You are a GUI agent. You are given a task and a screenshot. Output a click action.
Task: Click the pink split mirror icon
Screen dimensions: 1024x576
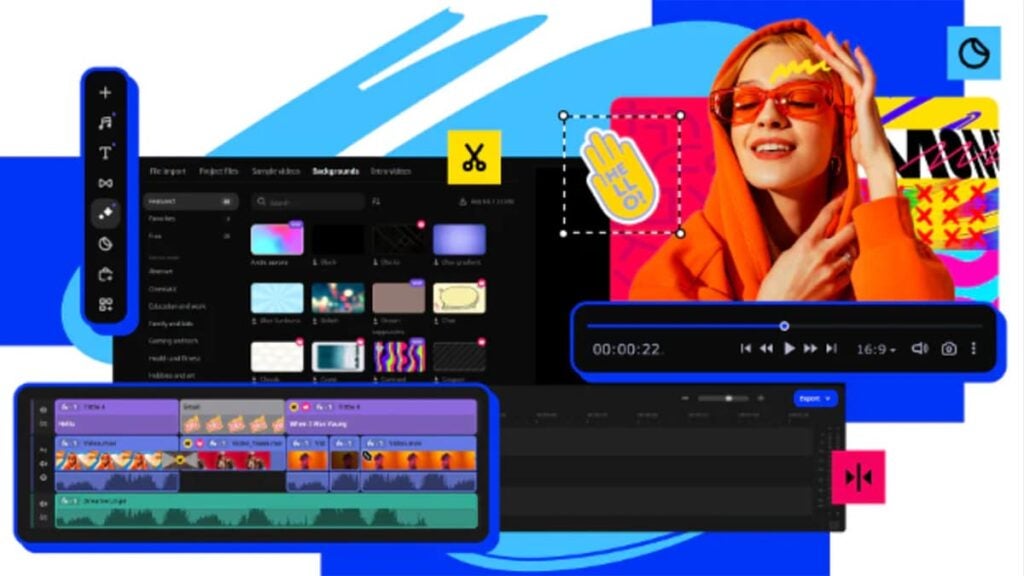pos(858,477)
